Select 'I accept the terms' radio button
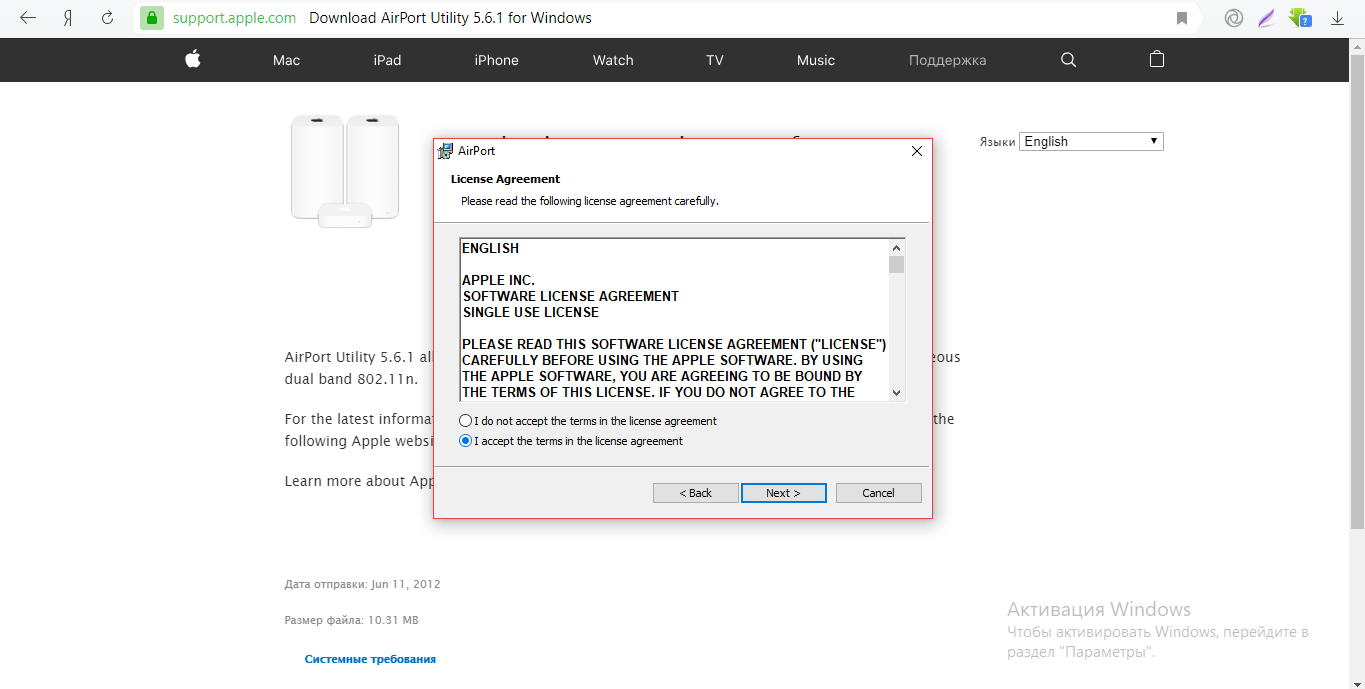The width and height of the screenshot is (1365, 689). (466, 441)
